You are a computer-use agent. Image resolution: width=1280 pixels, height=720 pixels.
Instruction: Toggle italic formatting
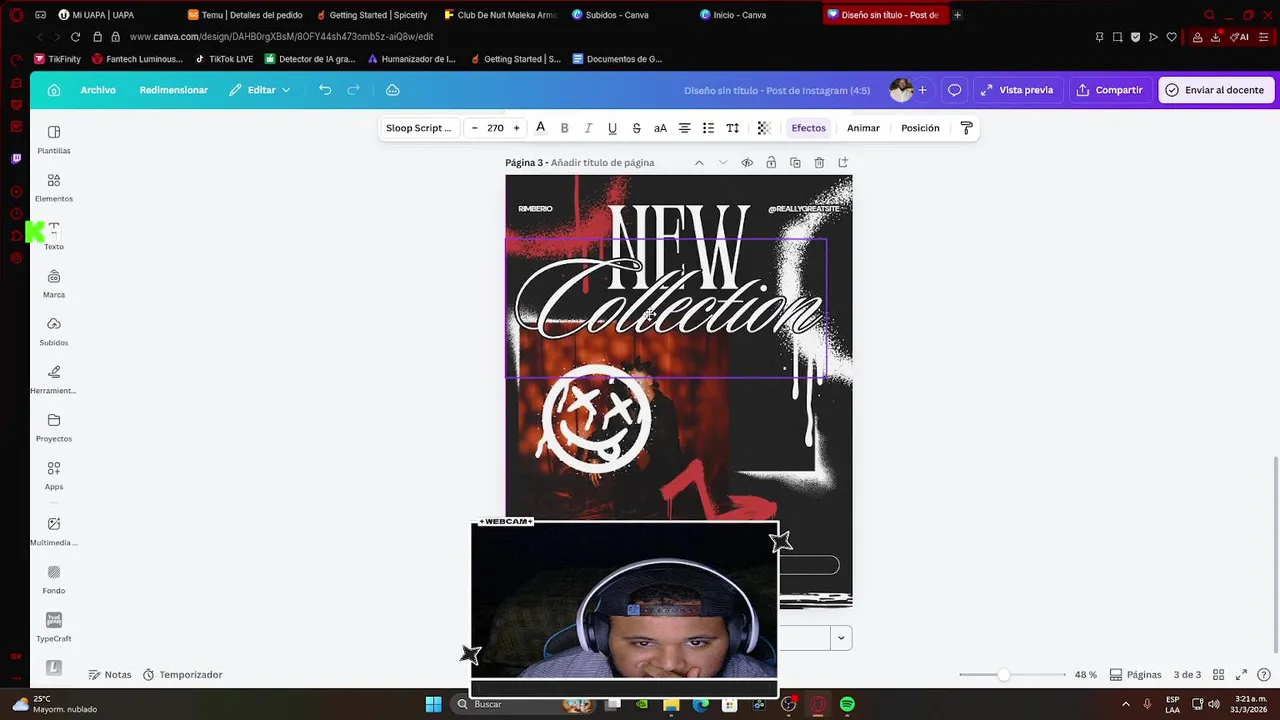(x=588, y=128)
